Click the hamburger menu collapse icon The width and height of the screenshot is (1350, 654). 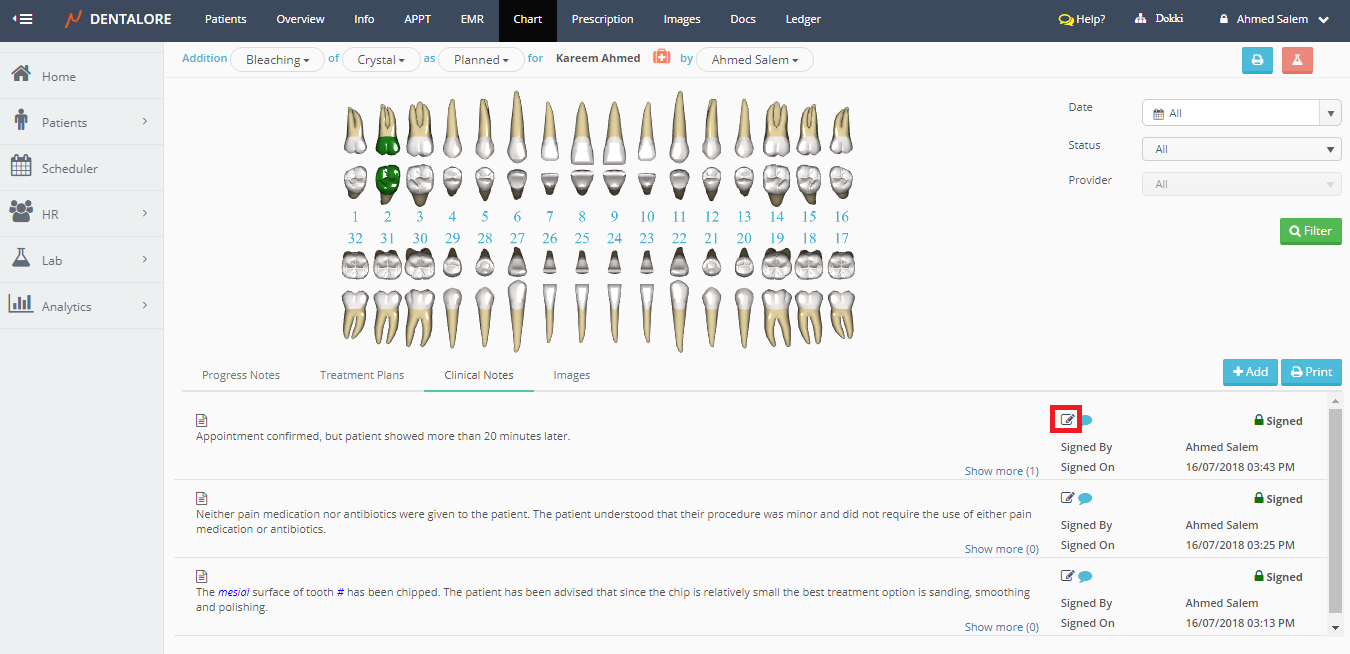click(22, 19)
